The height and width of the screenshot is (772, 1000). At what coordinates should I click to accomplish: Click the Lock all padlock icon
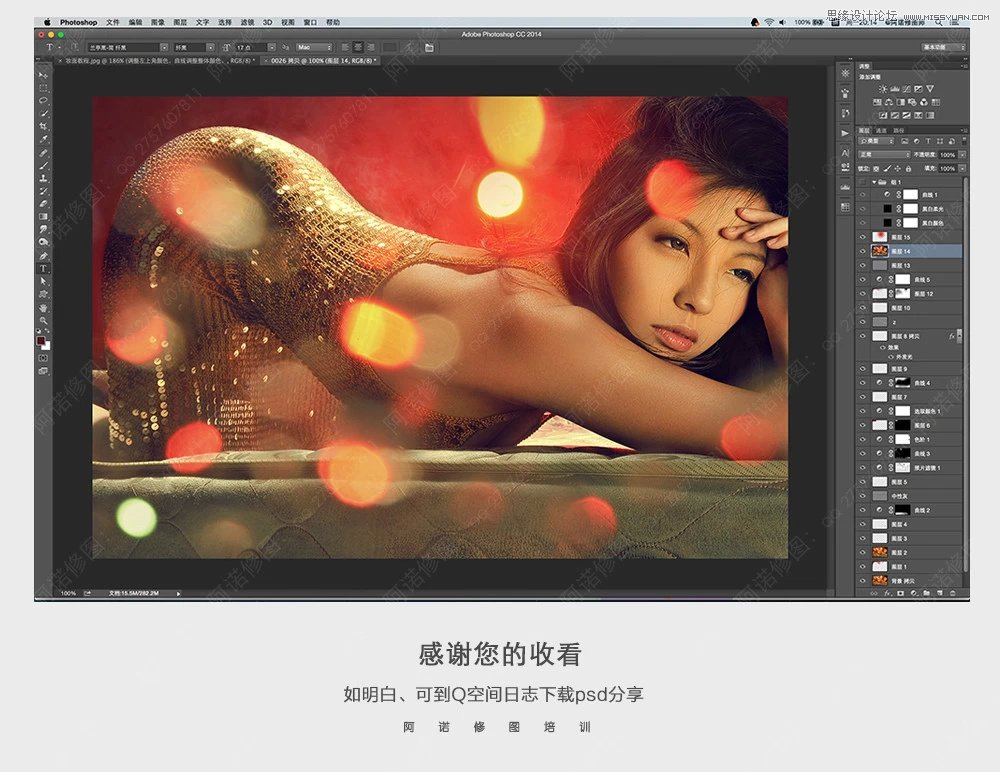908,168
